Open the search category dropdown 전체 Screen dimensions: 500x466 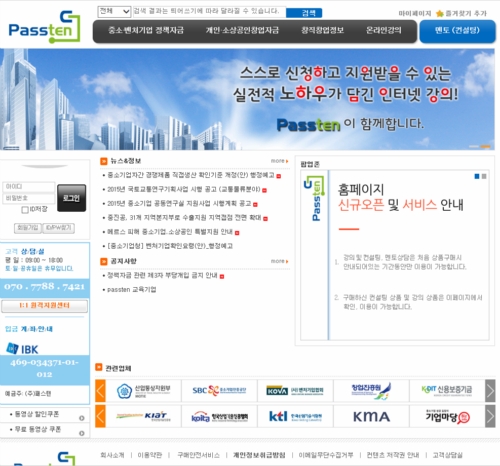click(x=114, y=12)
